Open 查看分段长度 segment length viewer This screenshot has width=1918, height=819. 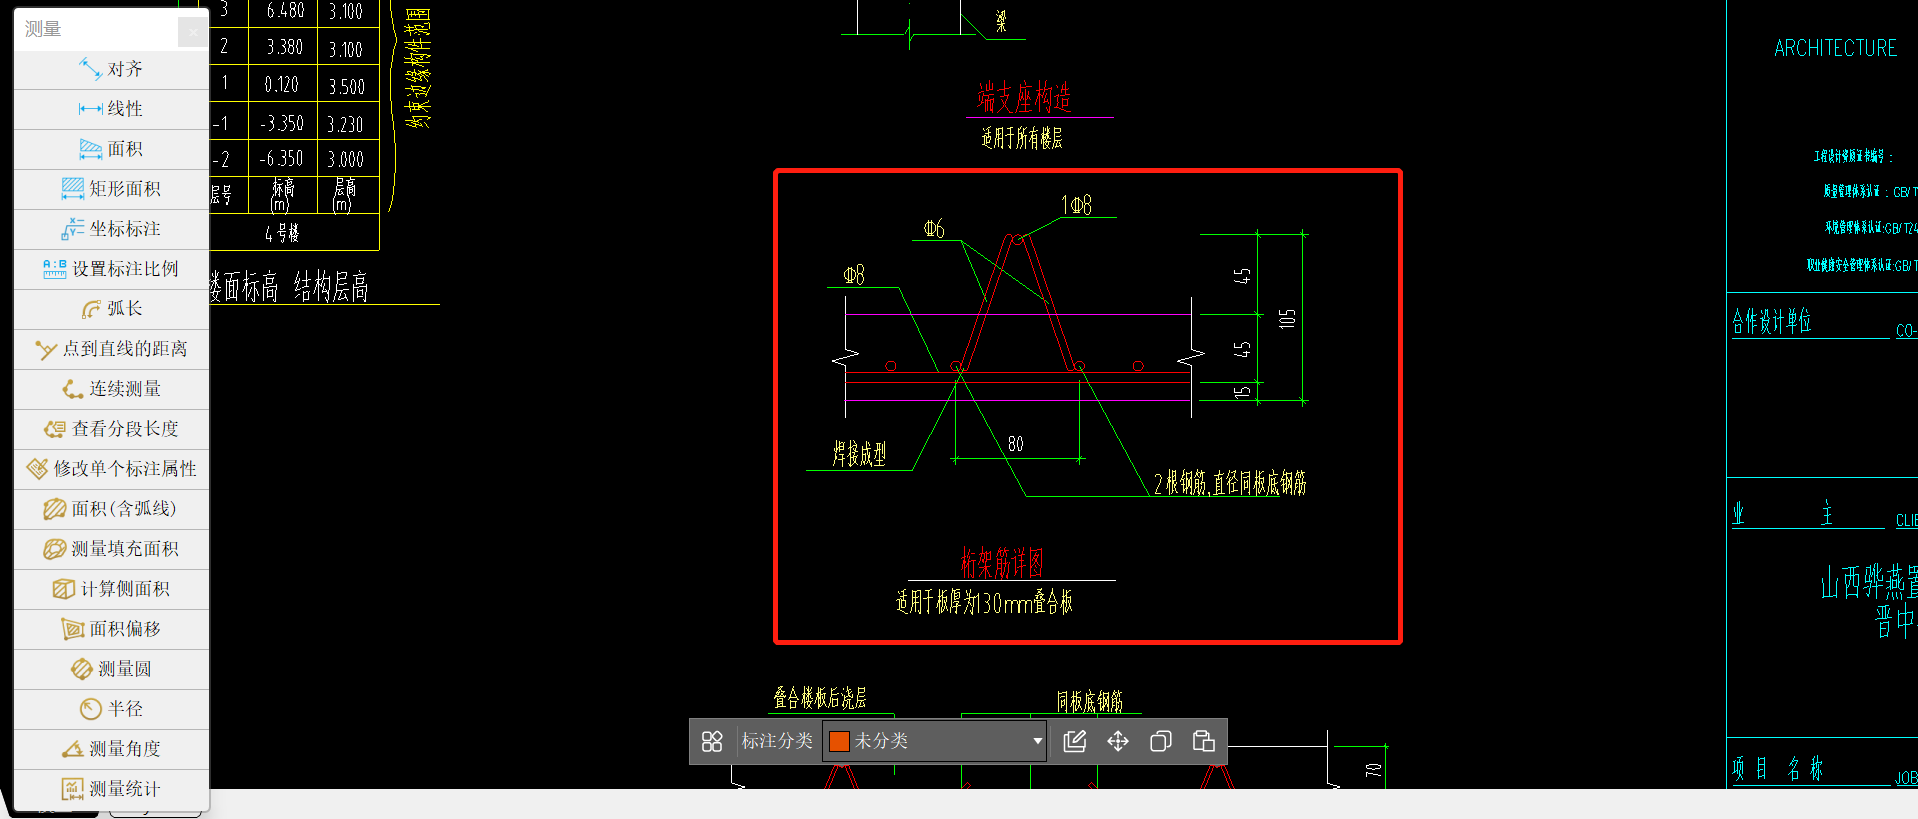[x=111, y=429]
